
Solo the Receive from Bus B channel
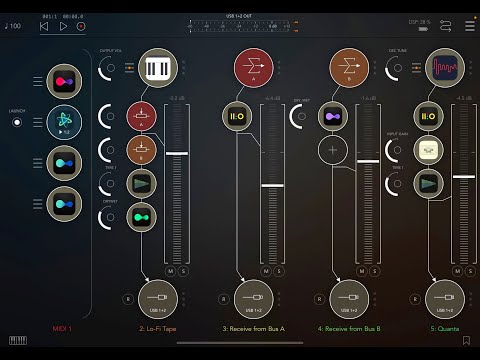coord(375,271)
